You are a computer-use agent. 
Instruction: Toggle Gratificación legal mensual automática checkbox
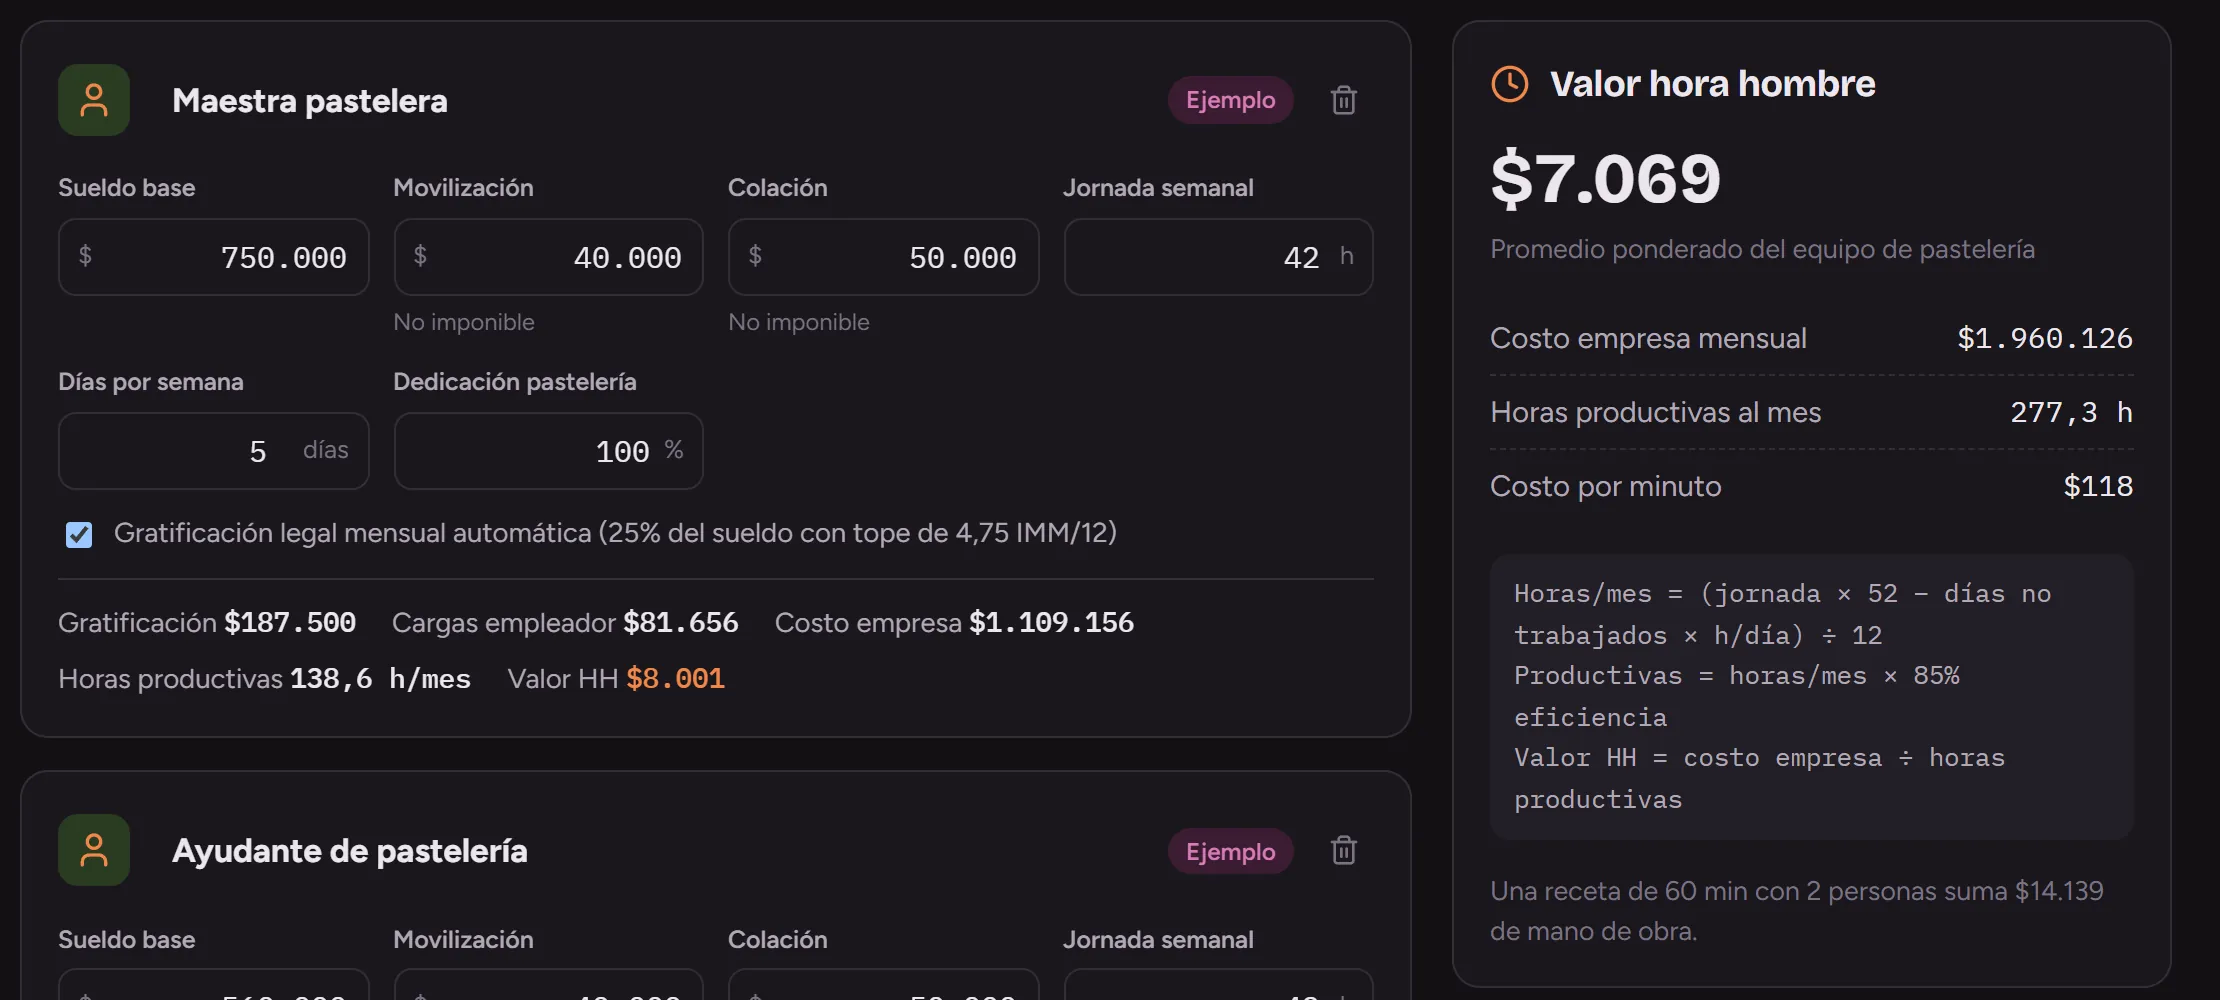point(79,535)
